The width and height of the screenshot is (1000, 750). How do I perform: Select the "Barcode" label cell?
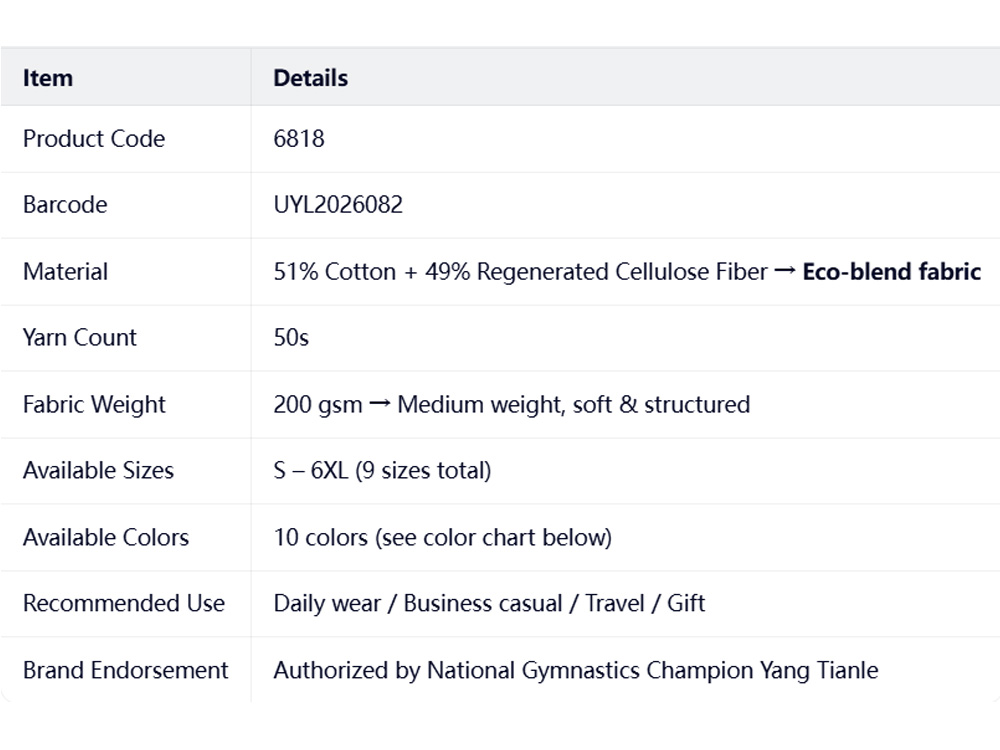tap(65, 205)
